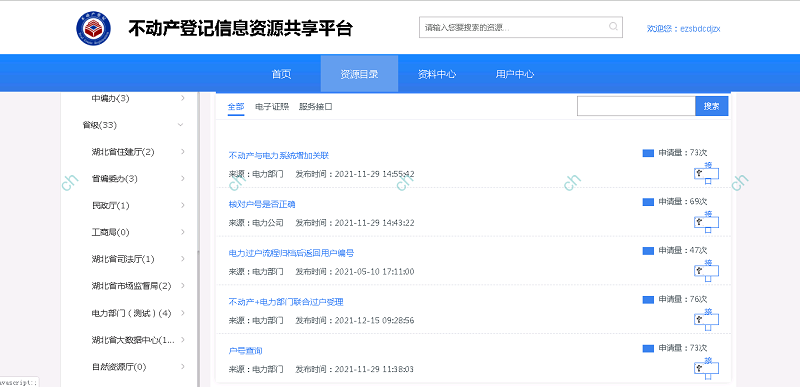Expand the 湖北省市场监管局(2) chevron
Screen dimensions: 800x387
click(183, 286)
